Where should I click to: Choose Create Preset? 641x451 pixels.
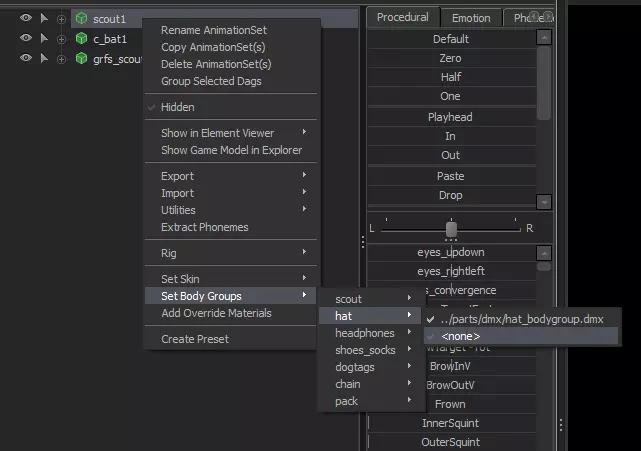[x=231, y=339]
